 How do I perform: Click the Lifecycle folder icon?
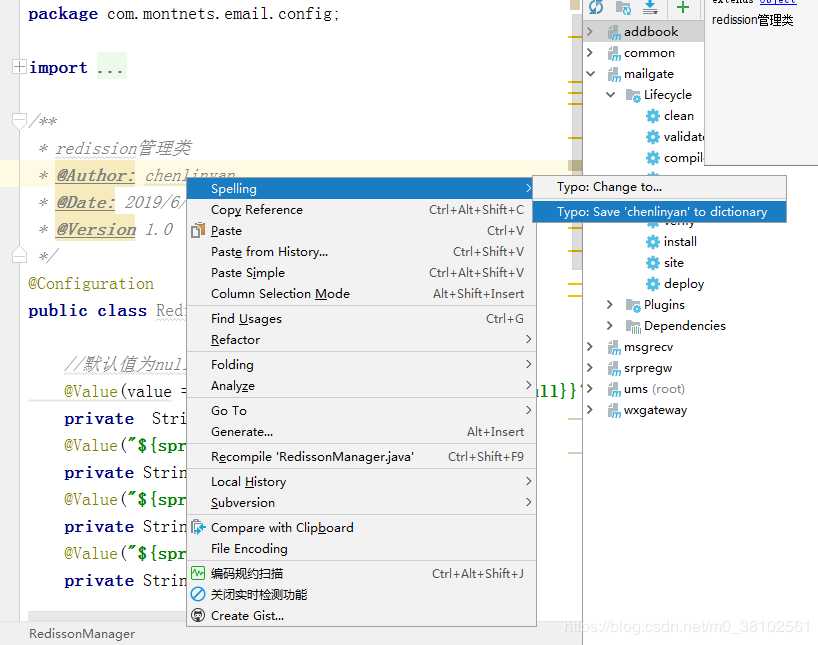click(x=633, y=95)
